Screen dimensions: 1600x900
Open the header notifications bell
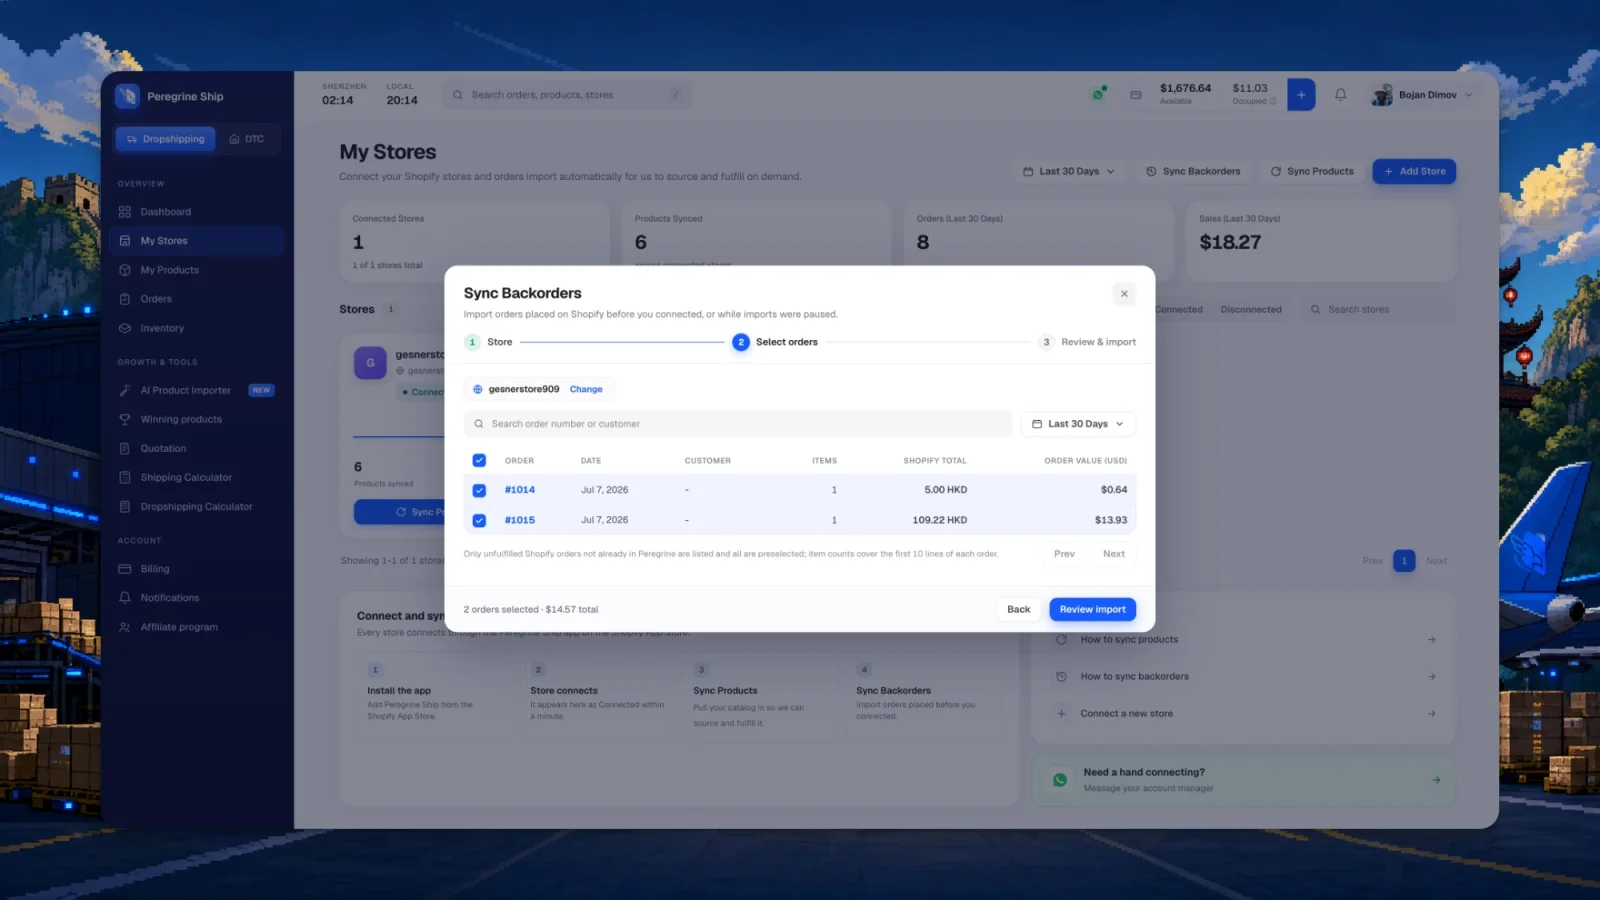[x=1341, y=95]
